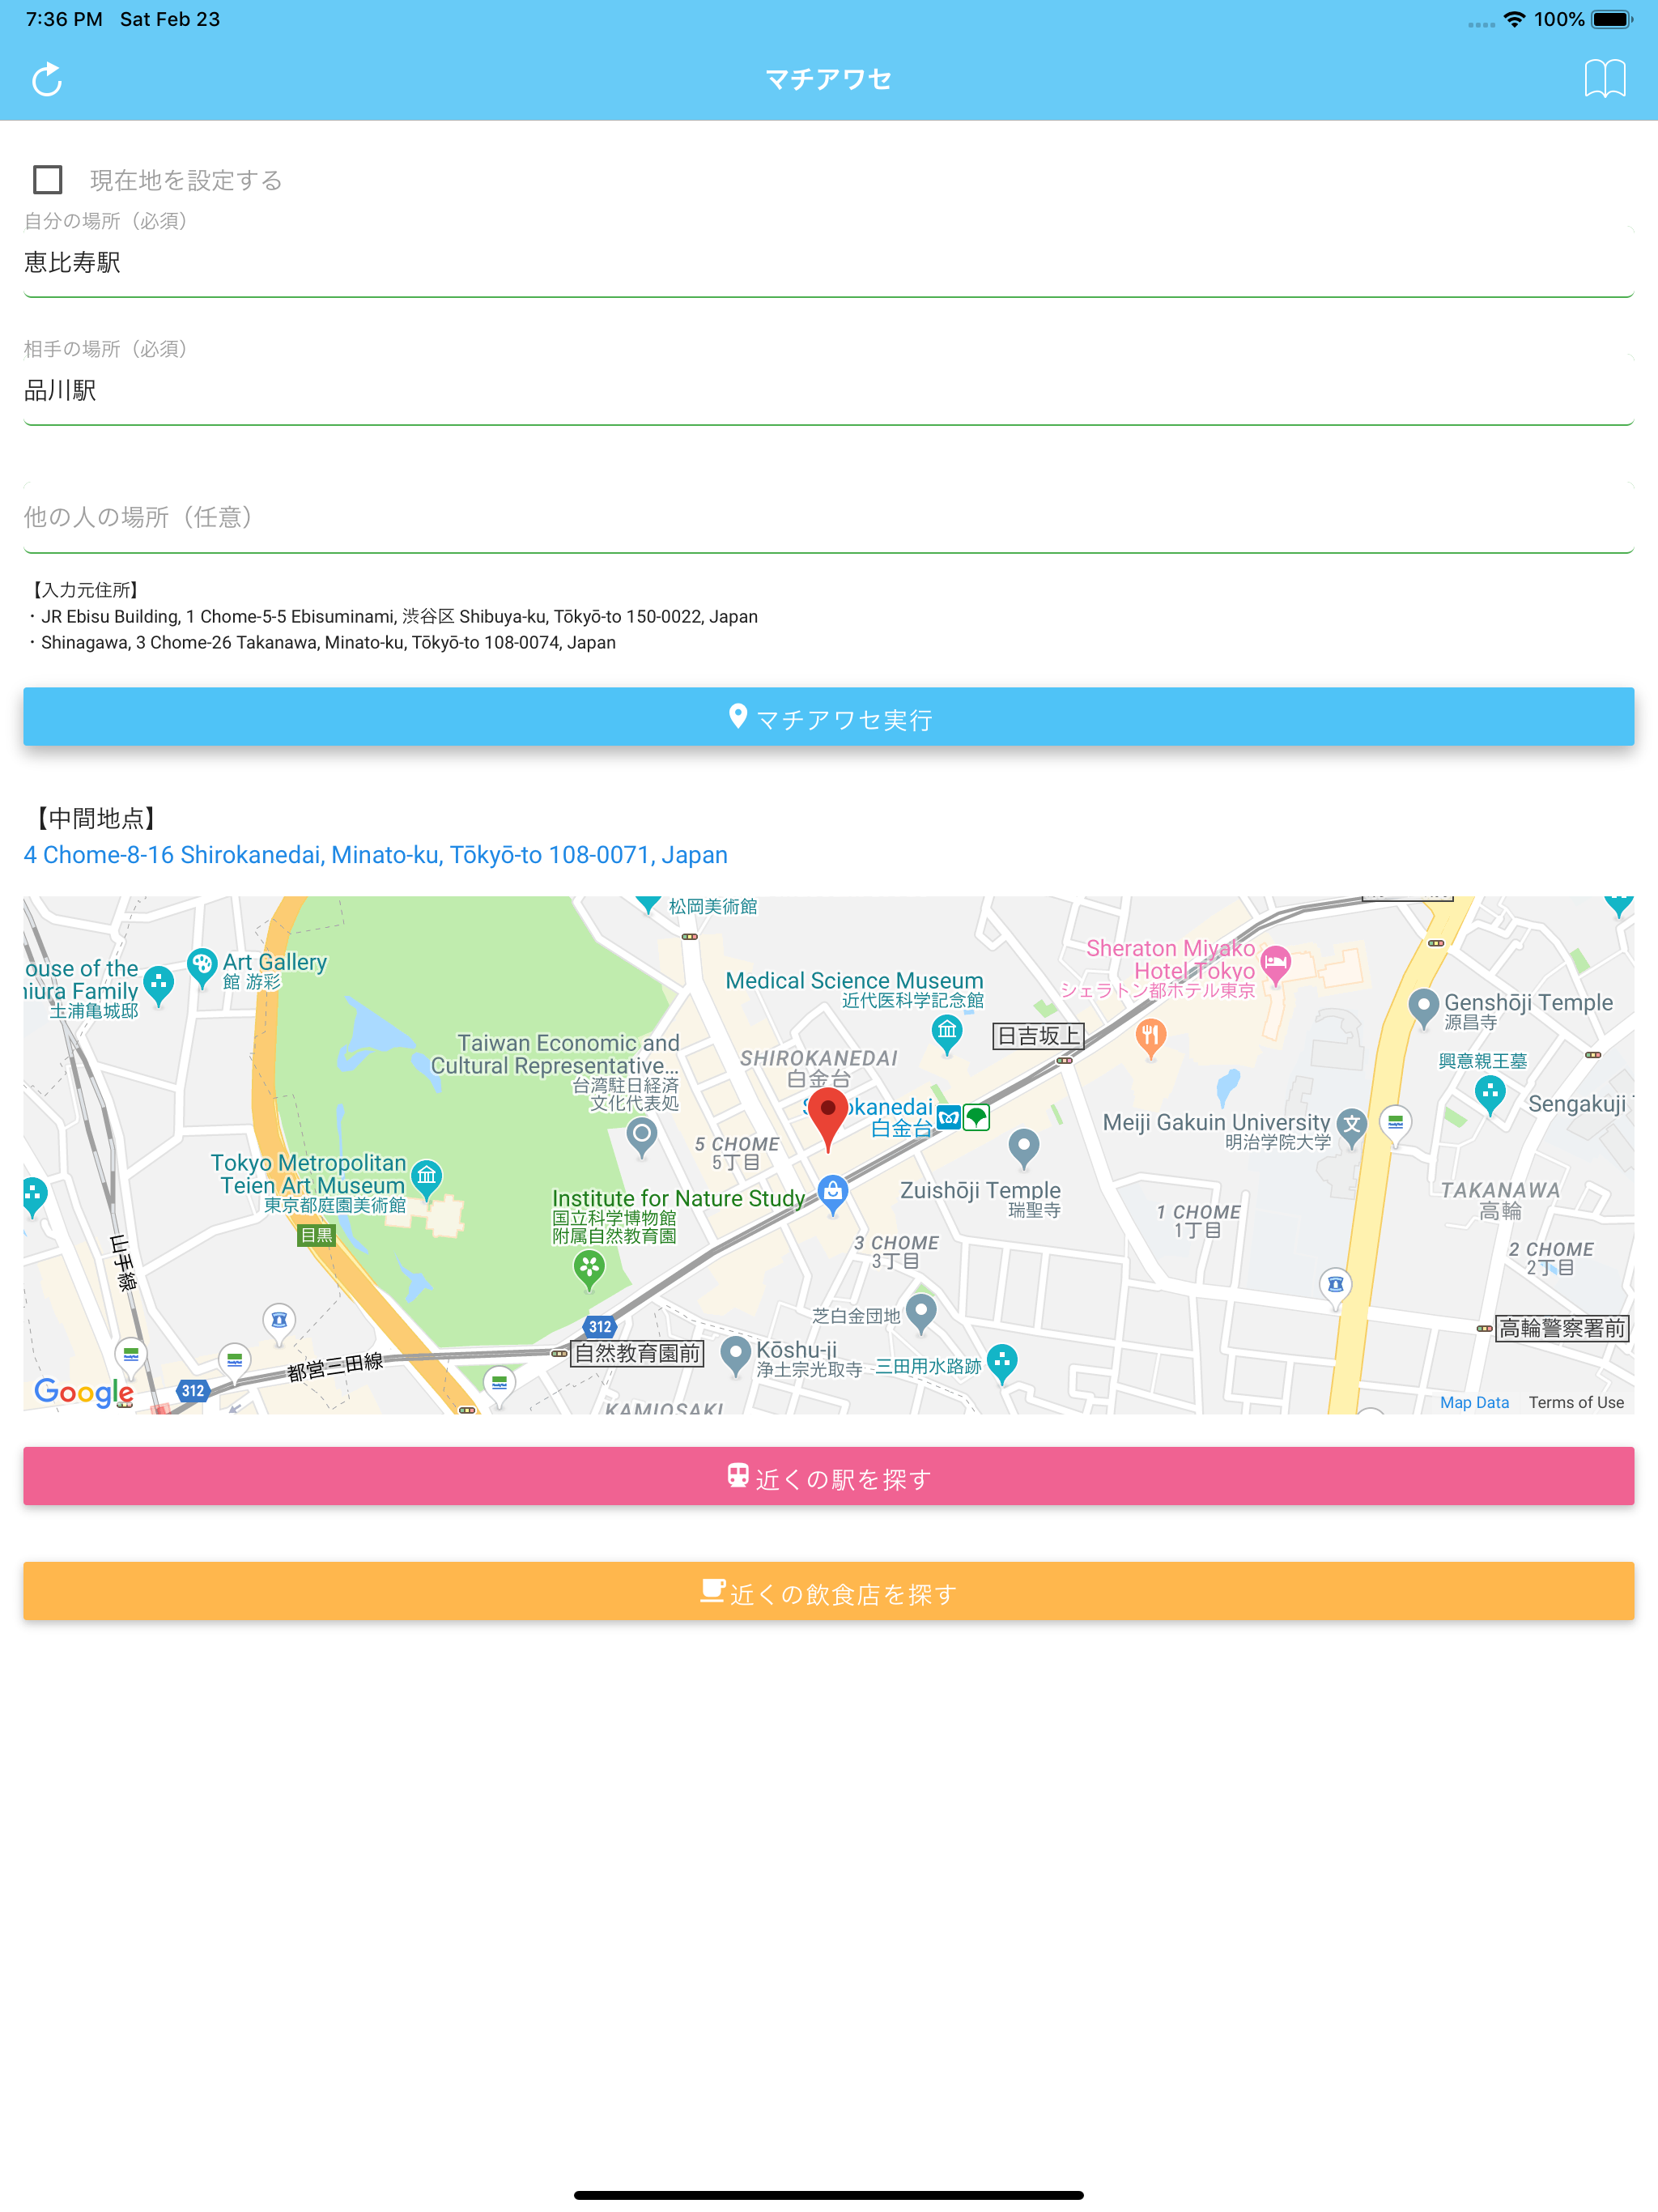The image size is (1658, 2212).
Task: Click the 三田用水路跡 teal marker
Action: pos(1002,1363)
